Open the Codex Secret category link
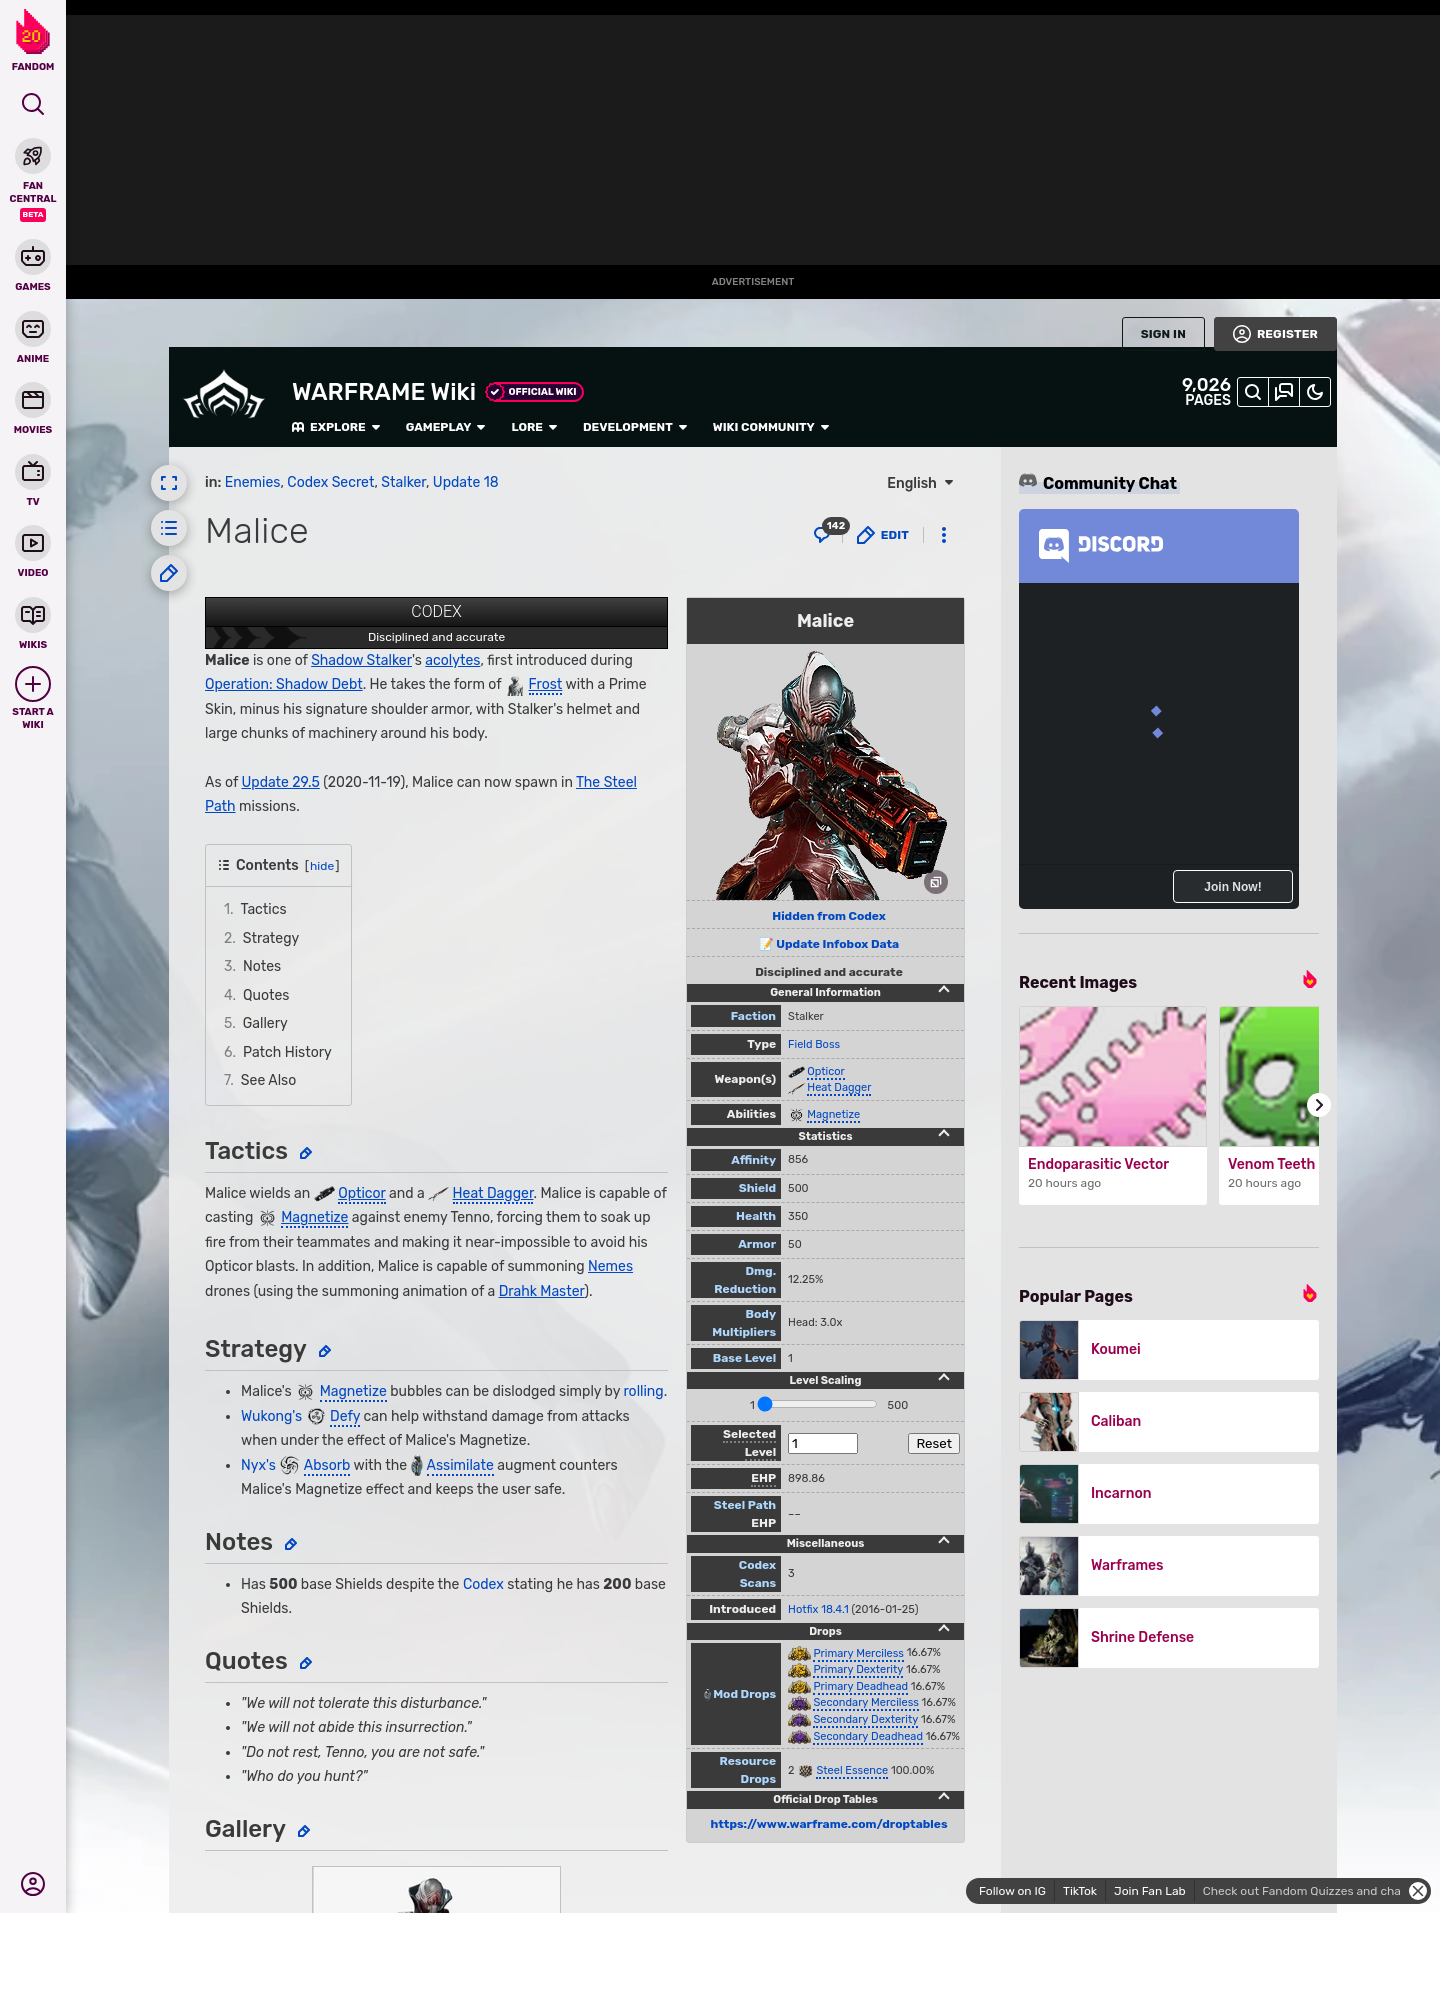Screen dimensions: 1440x2000 pyautogui.click(x=331, y=482)
